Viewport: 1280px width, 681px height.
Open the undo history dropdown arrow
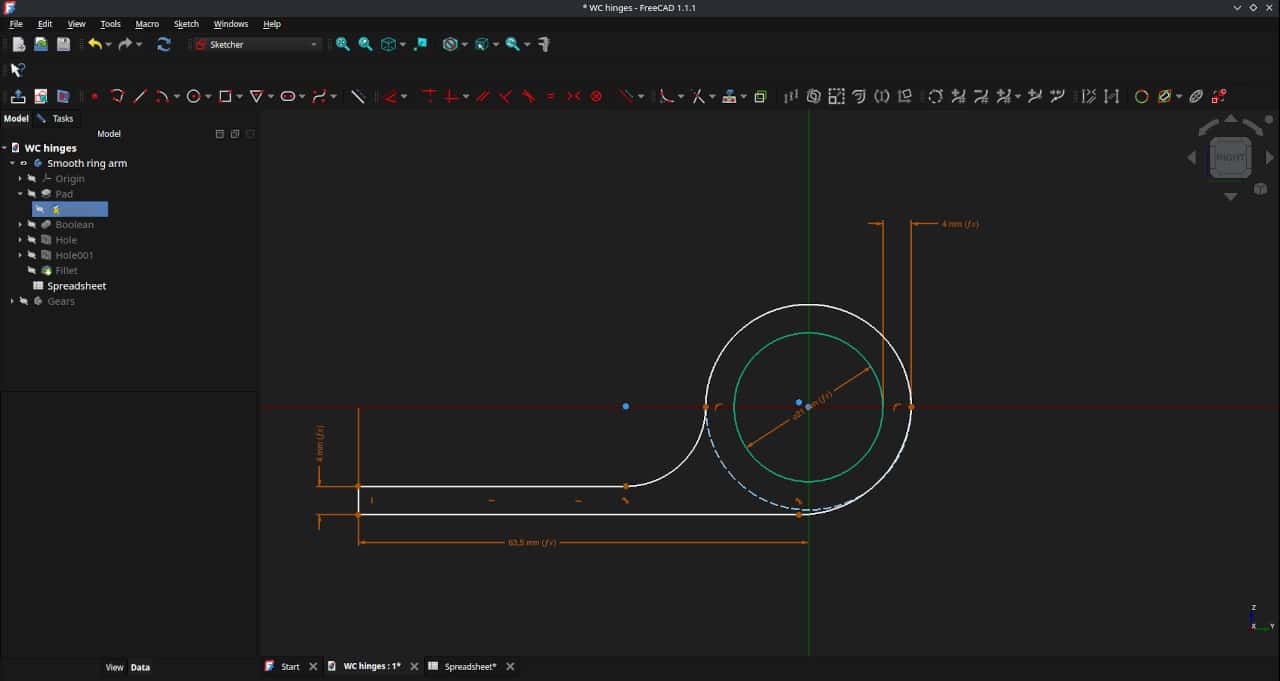108,44
